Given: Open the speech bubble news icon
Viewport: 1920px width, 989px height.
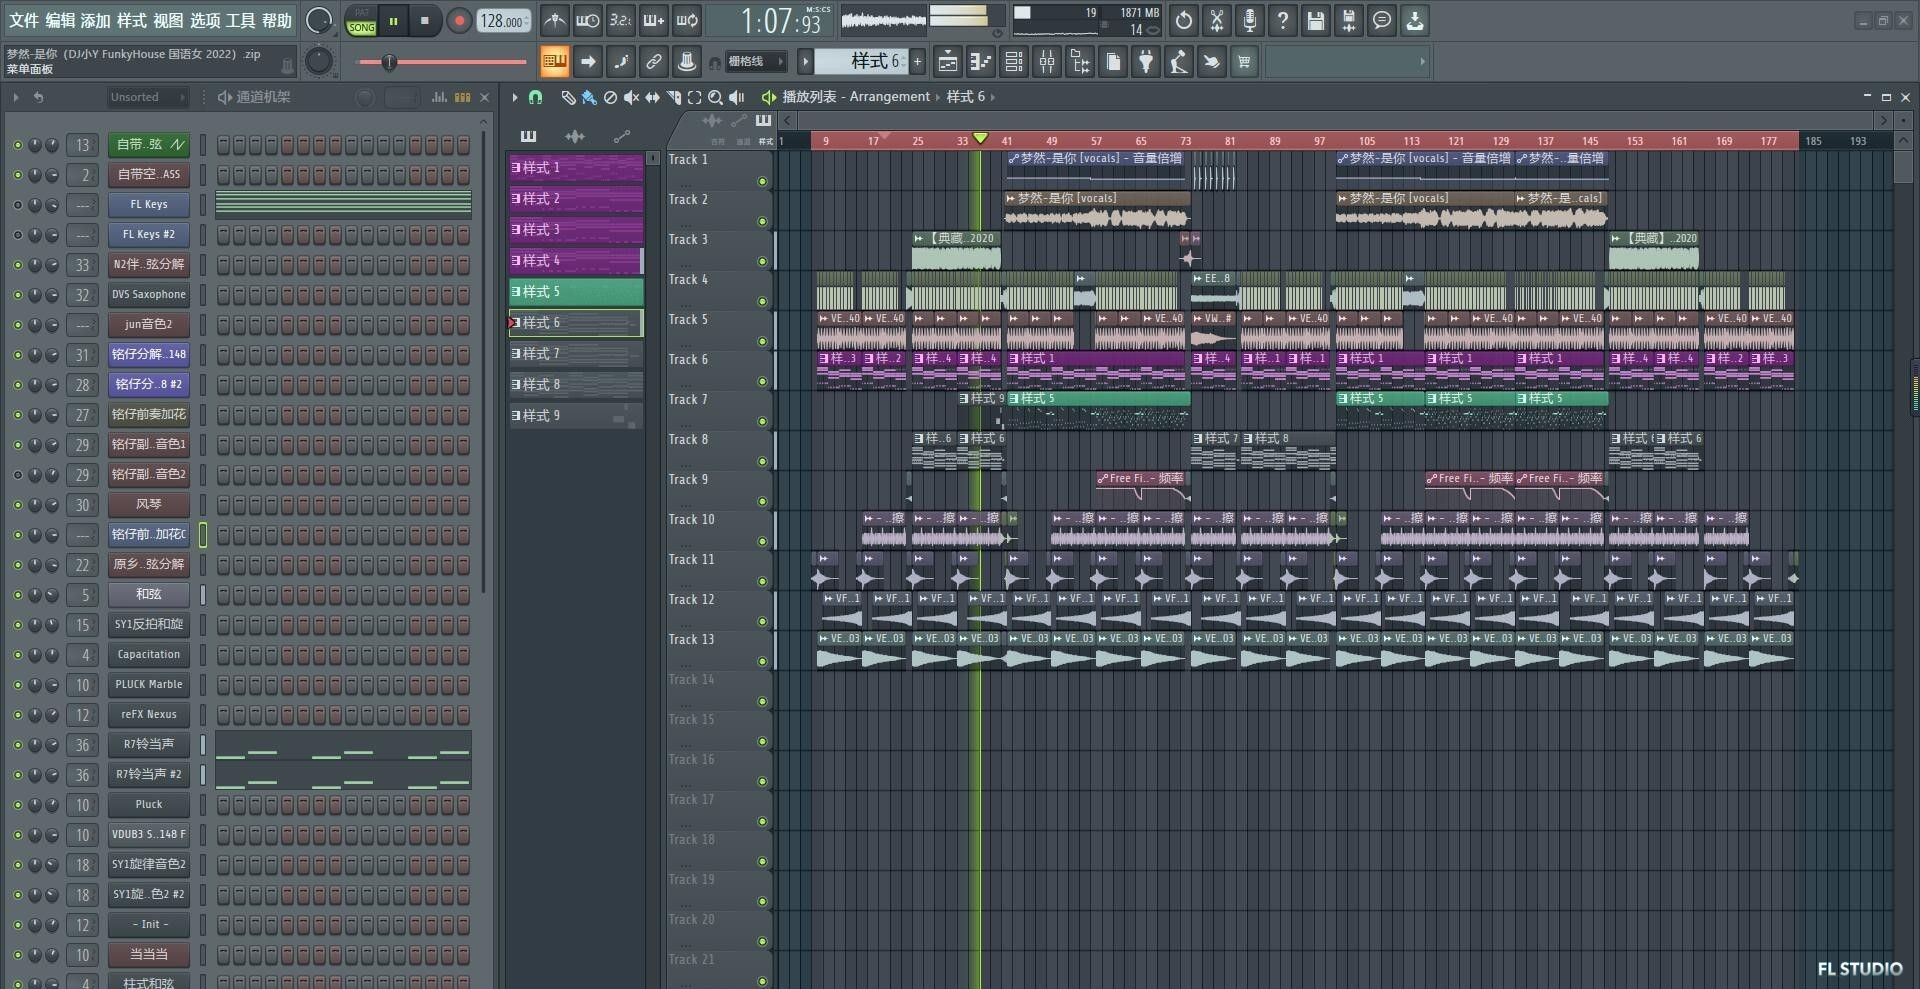Looking at the screenshot, I should tap(1382, 20).
